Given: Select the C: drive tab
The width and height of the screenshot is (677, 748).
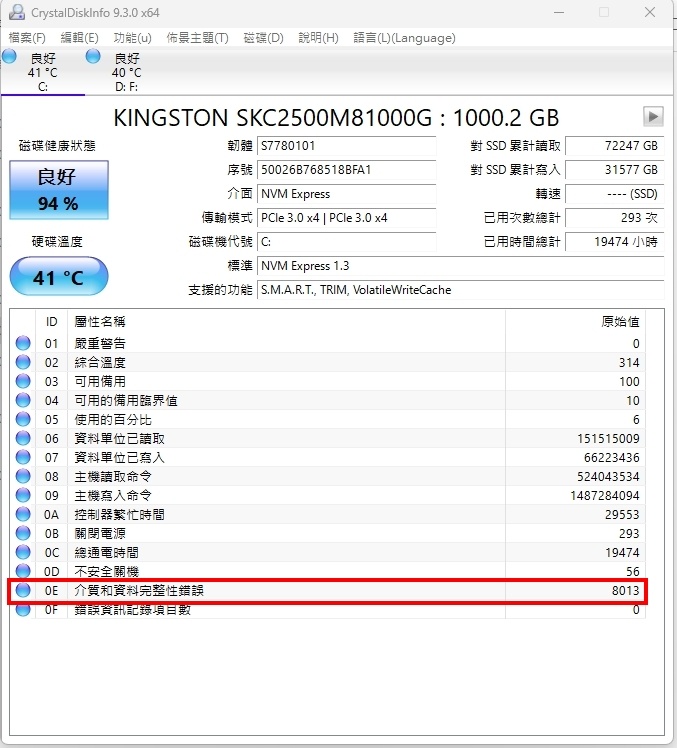Looking at the screenshot, I should point(42,73).
